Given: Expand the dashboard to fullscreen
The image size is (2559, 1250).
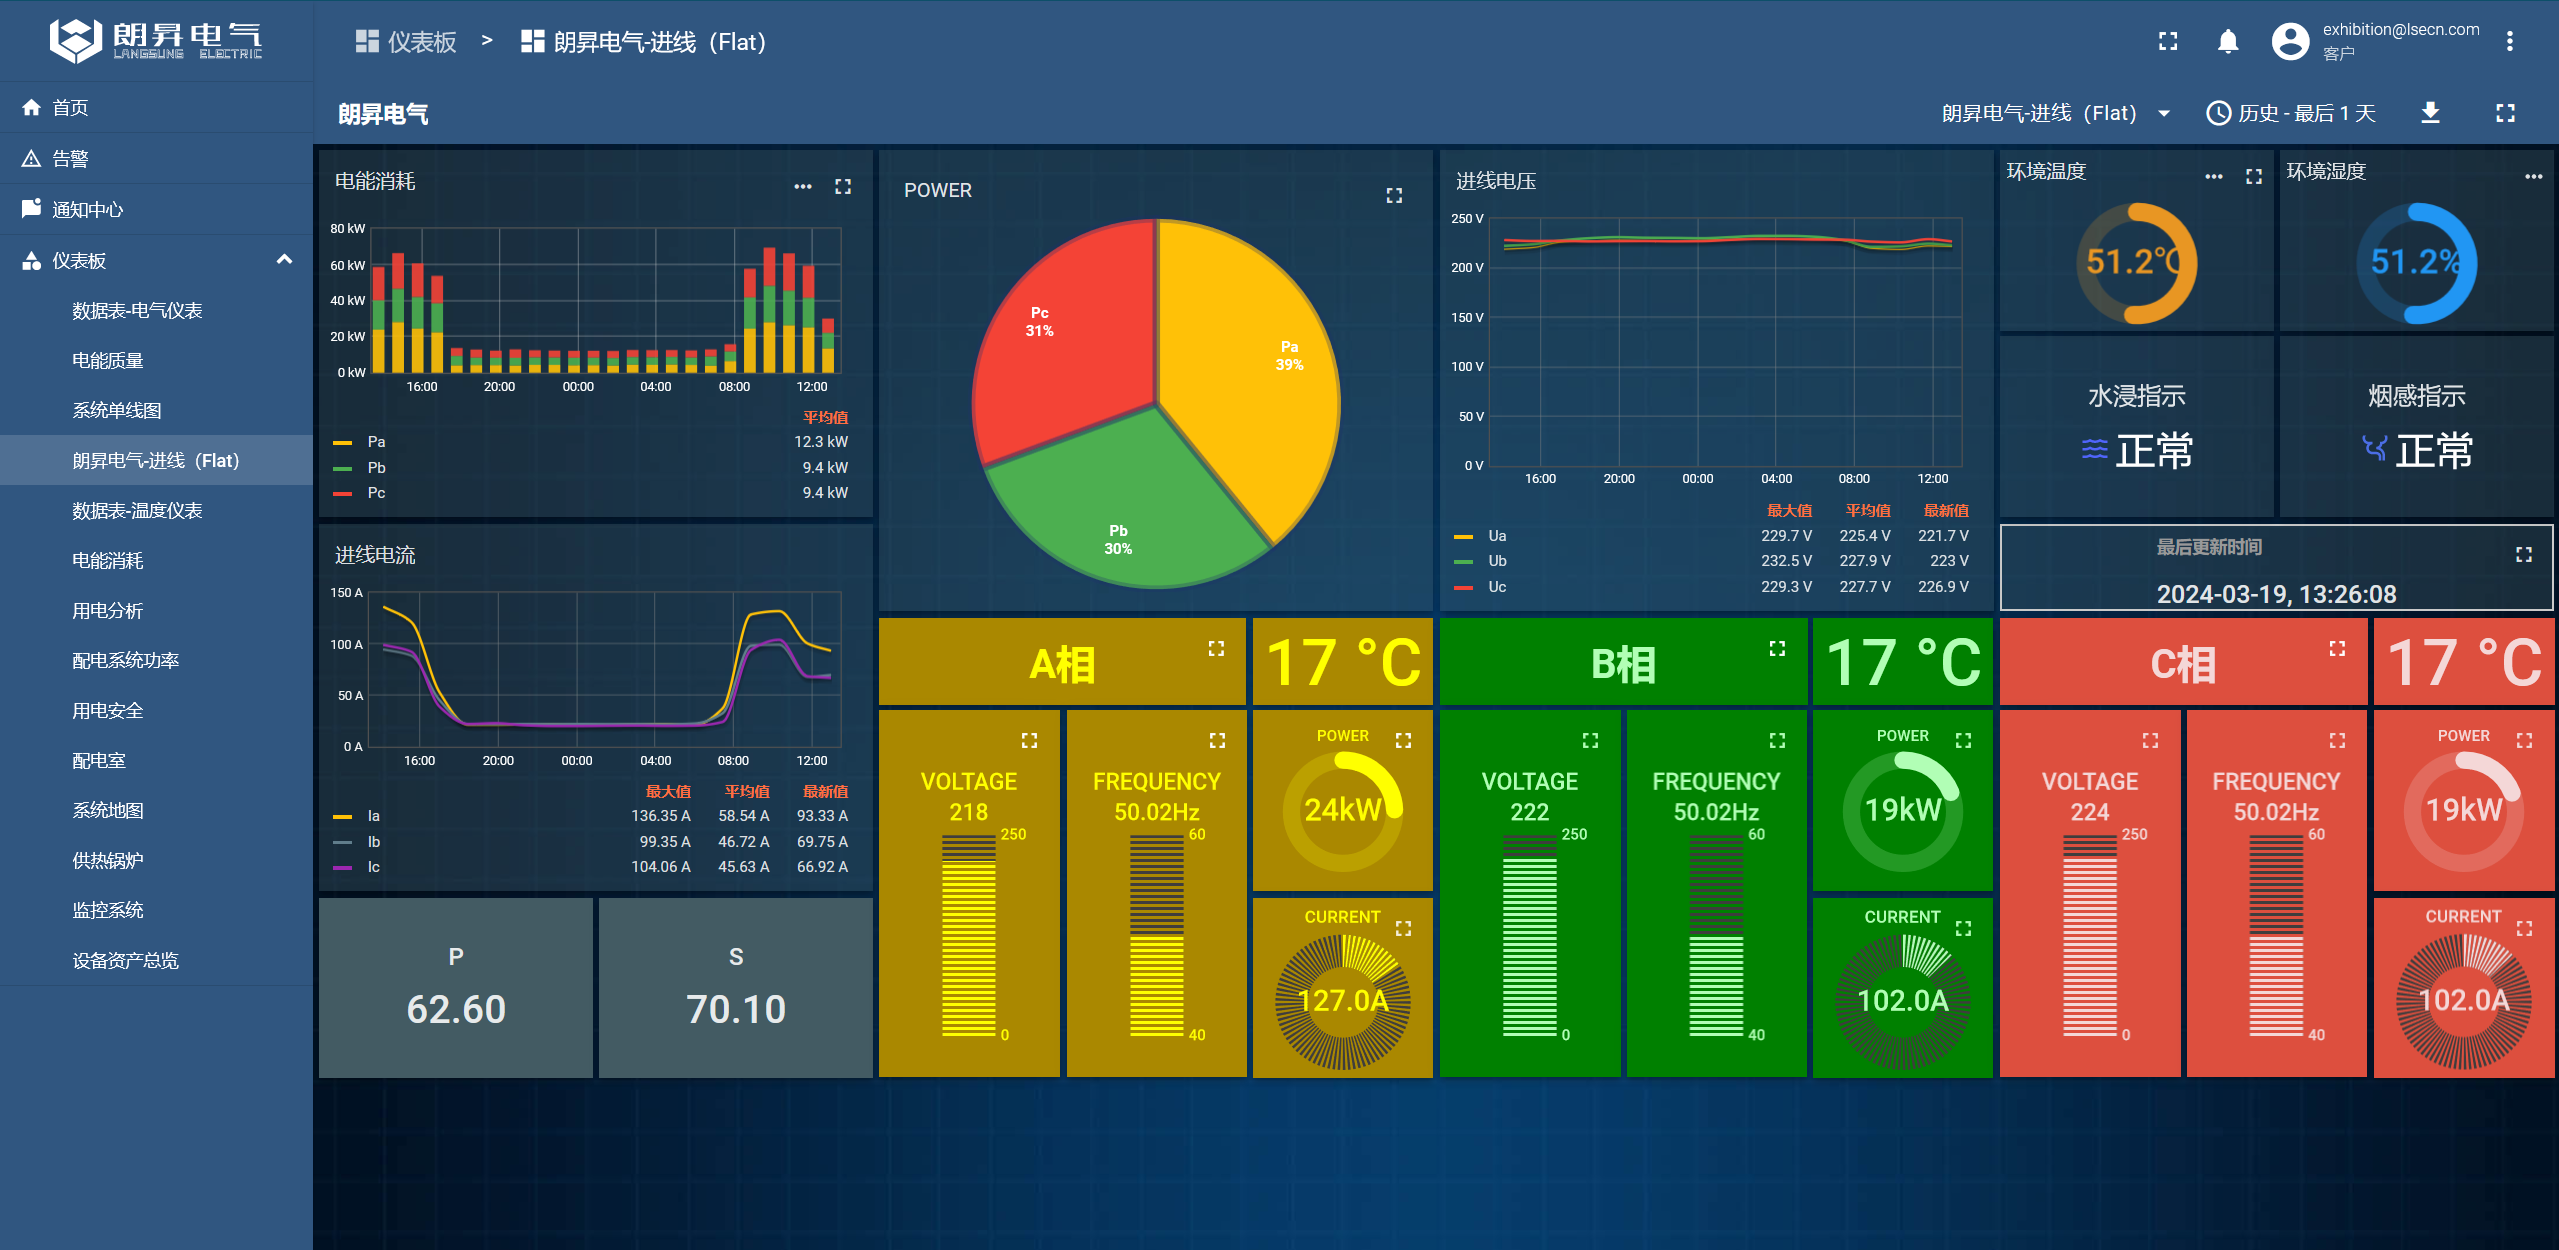Looking at the screenshot, I should (2504, 113).
